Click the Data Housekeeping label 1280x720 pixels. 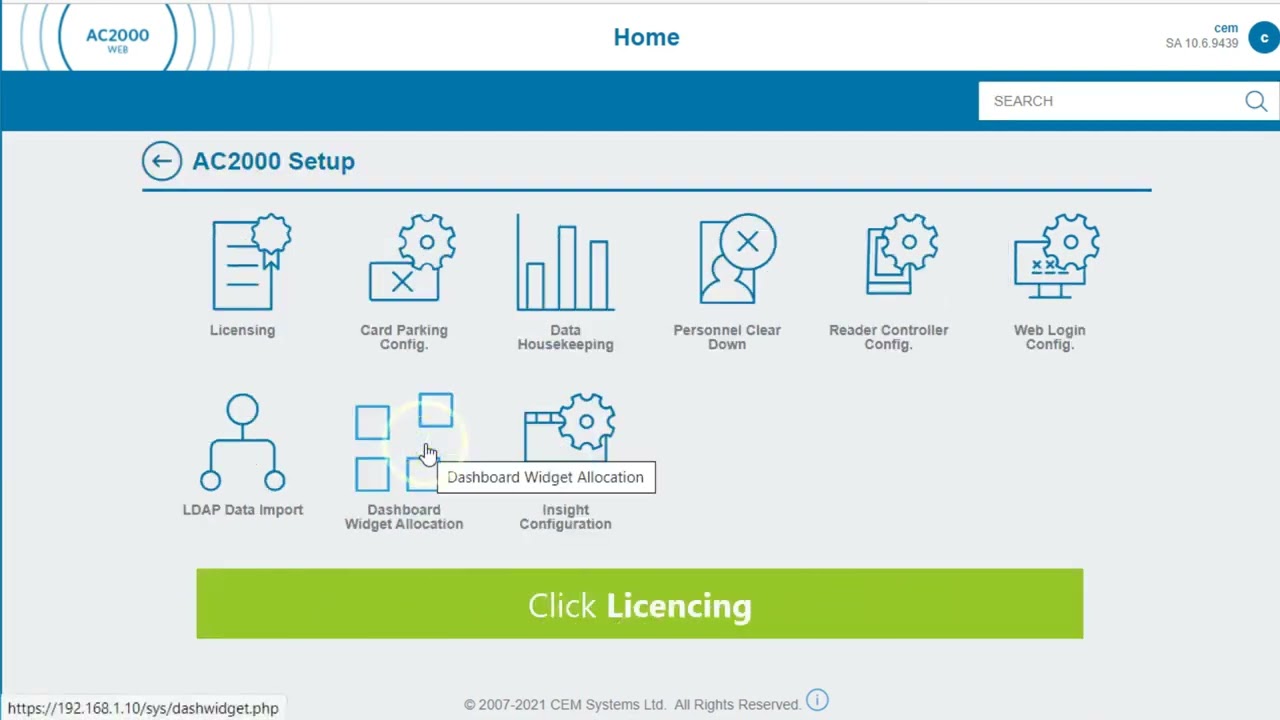pos(565,337)
